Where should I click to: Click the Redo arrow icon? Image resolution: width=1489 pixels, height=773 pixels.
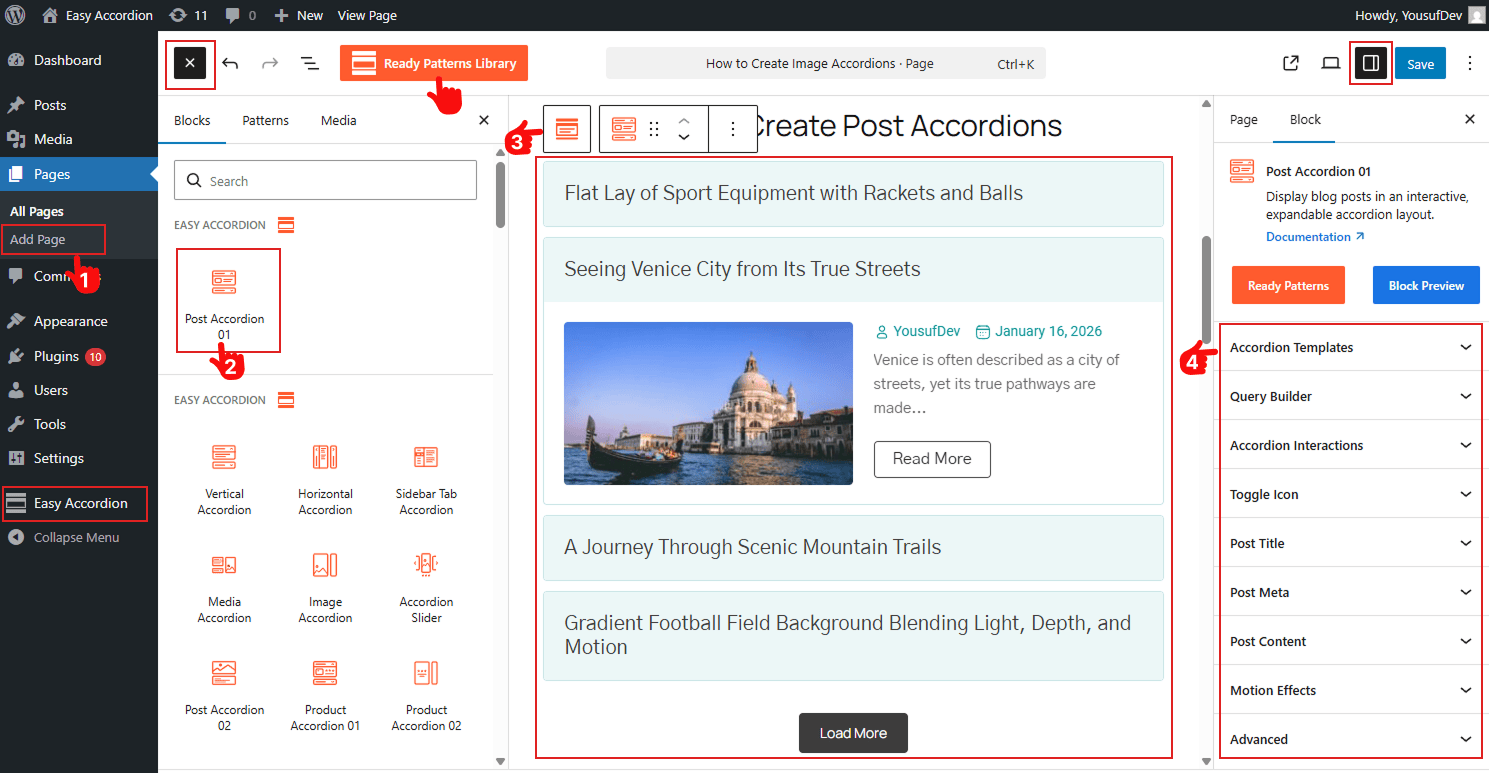tap(270, 63)
